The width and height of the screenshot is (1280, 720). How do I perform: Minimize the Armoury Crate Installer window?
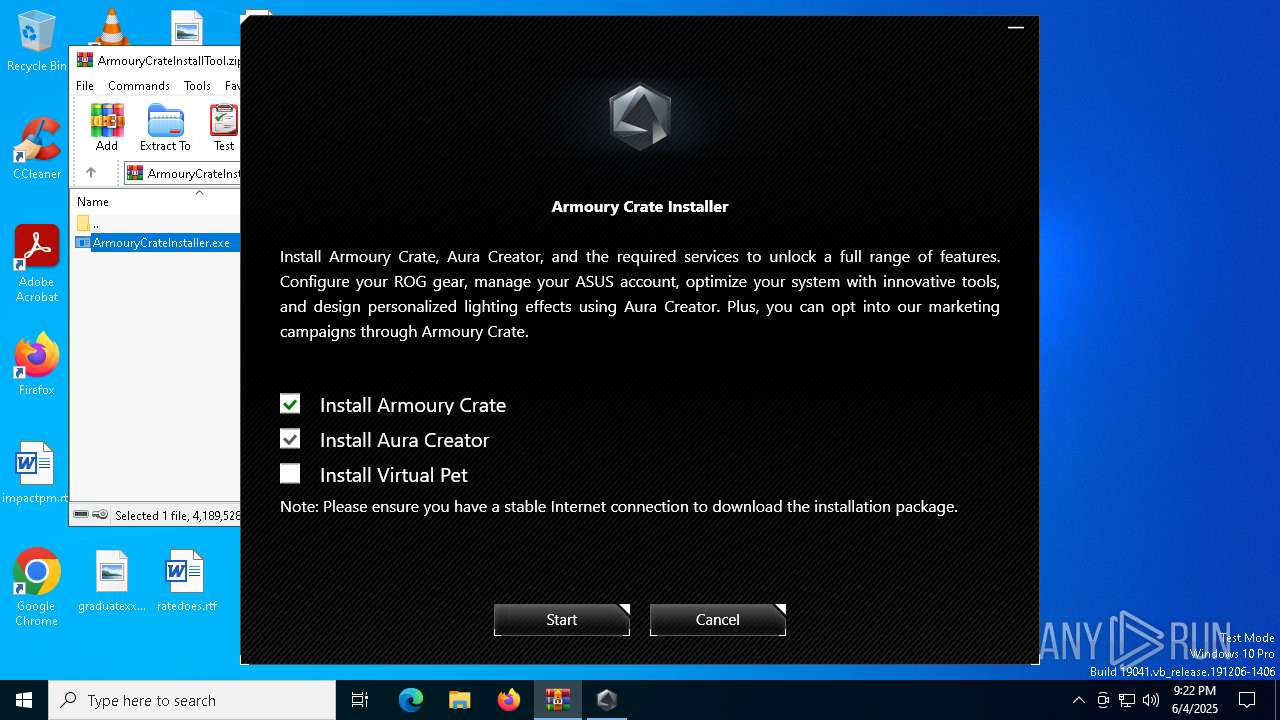coord(1016,28)
